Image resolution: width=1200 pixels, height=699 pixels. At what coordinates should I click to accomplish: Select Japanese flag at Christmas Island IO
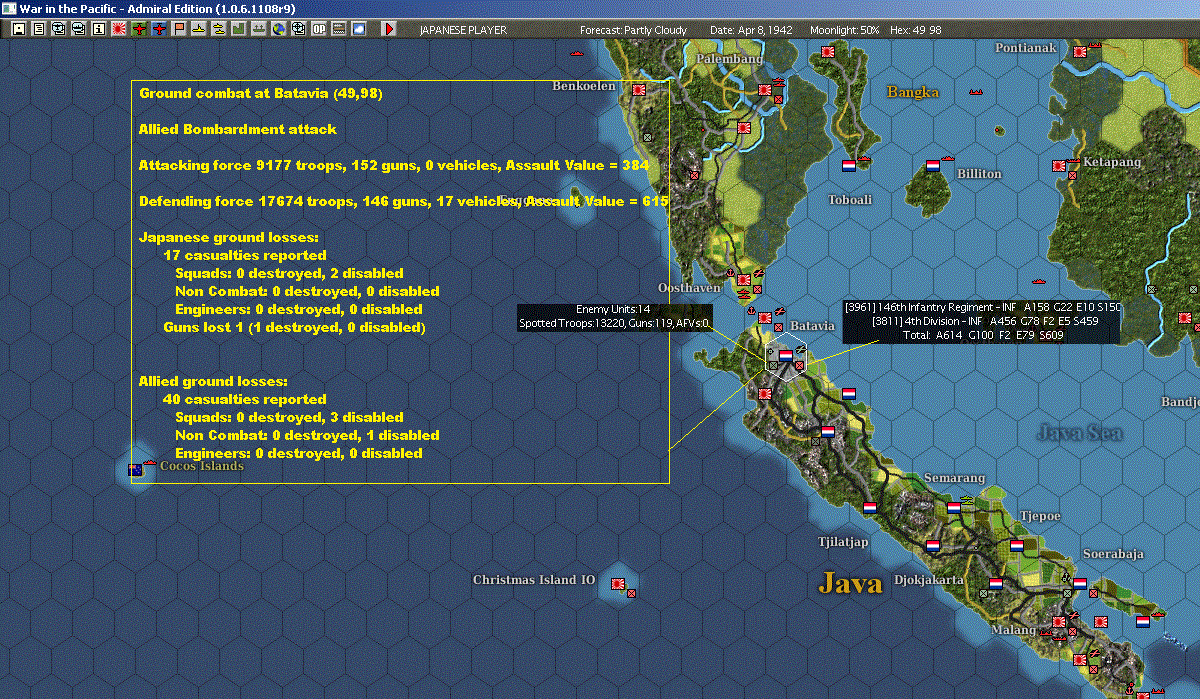(x=618, y=582)
